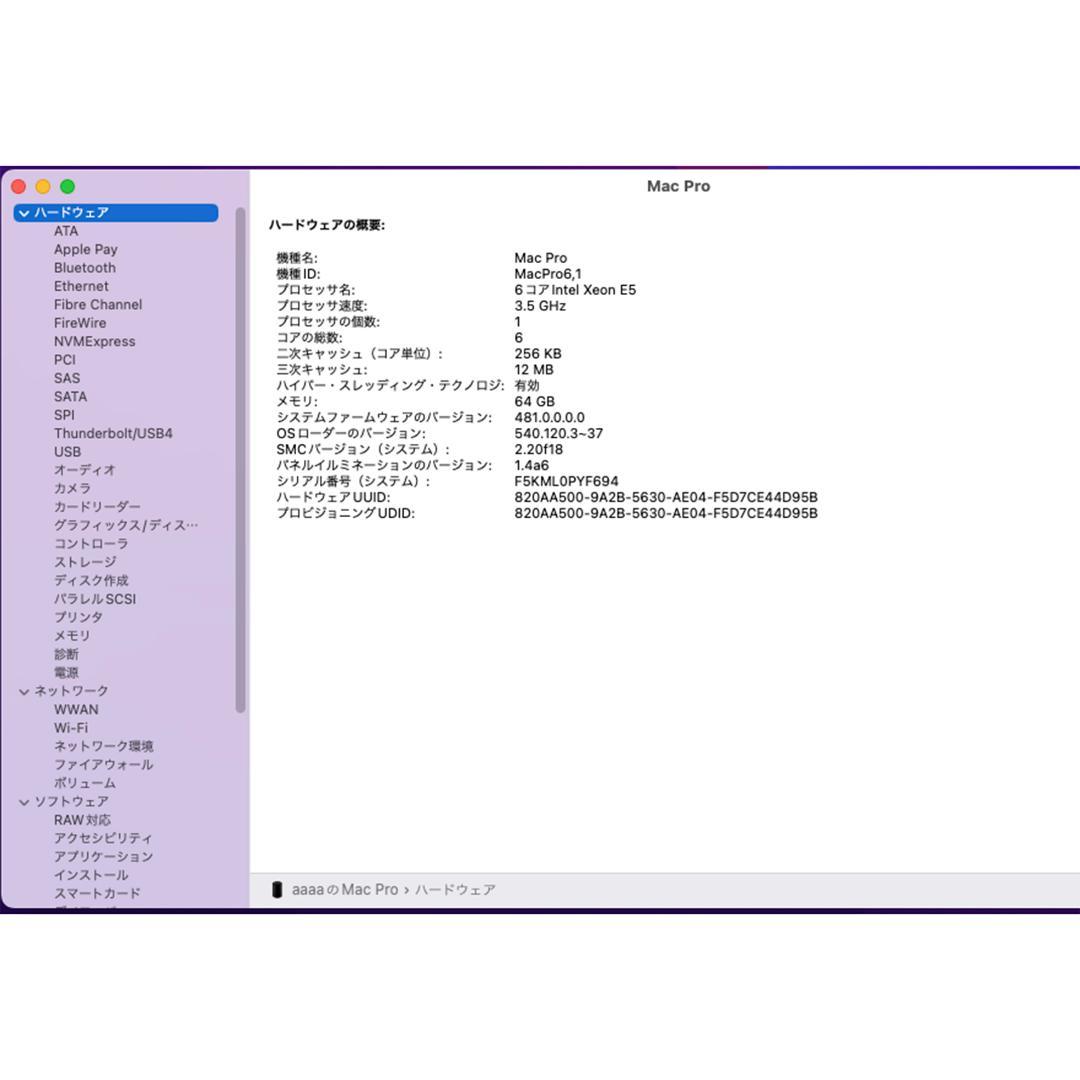Click the ハードウェアUUID value
Image resolution: width=1080 pixels, height=1080 pixels.
point(666,497)
